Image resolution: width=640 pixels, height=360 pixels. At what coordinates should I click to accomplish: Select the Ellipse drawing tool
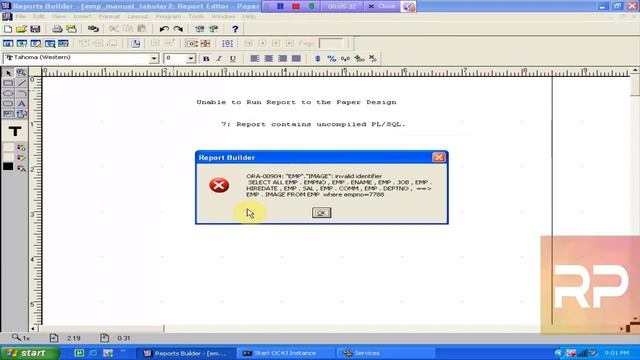(8, 93)
